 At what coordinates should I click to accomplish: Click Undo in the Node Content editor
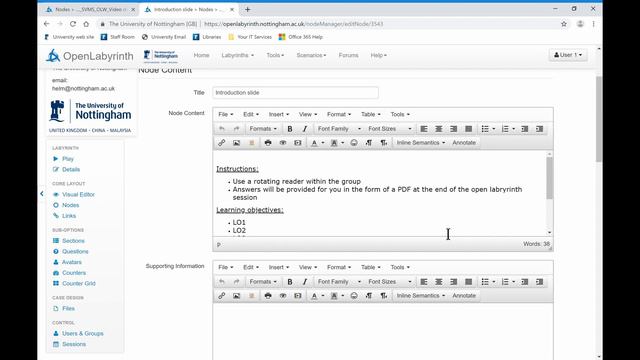point(222,129)
